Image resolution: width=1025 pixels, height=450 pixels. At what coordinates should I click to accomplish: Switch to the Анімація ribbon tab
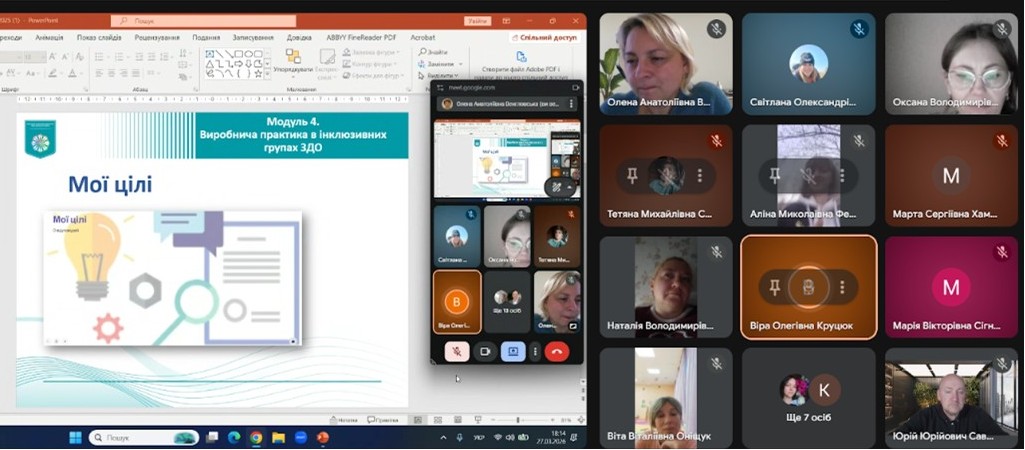click(x=49, y=37)
